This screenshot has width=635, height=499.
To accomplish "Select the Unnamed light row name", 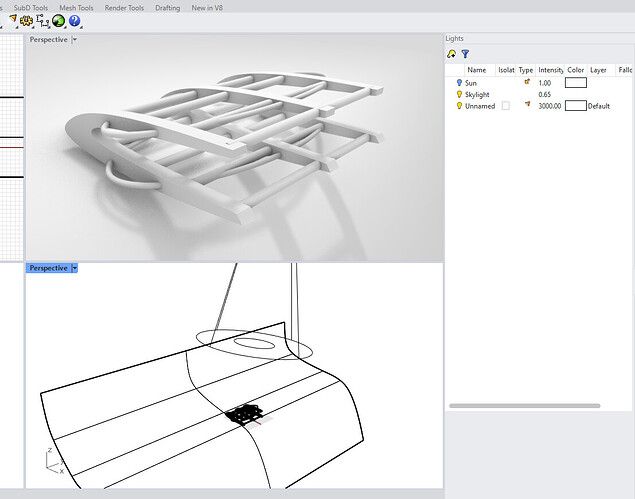I will 480,106.
